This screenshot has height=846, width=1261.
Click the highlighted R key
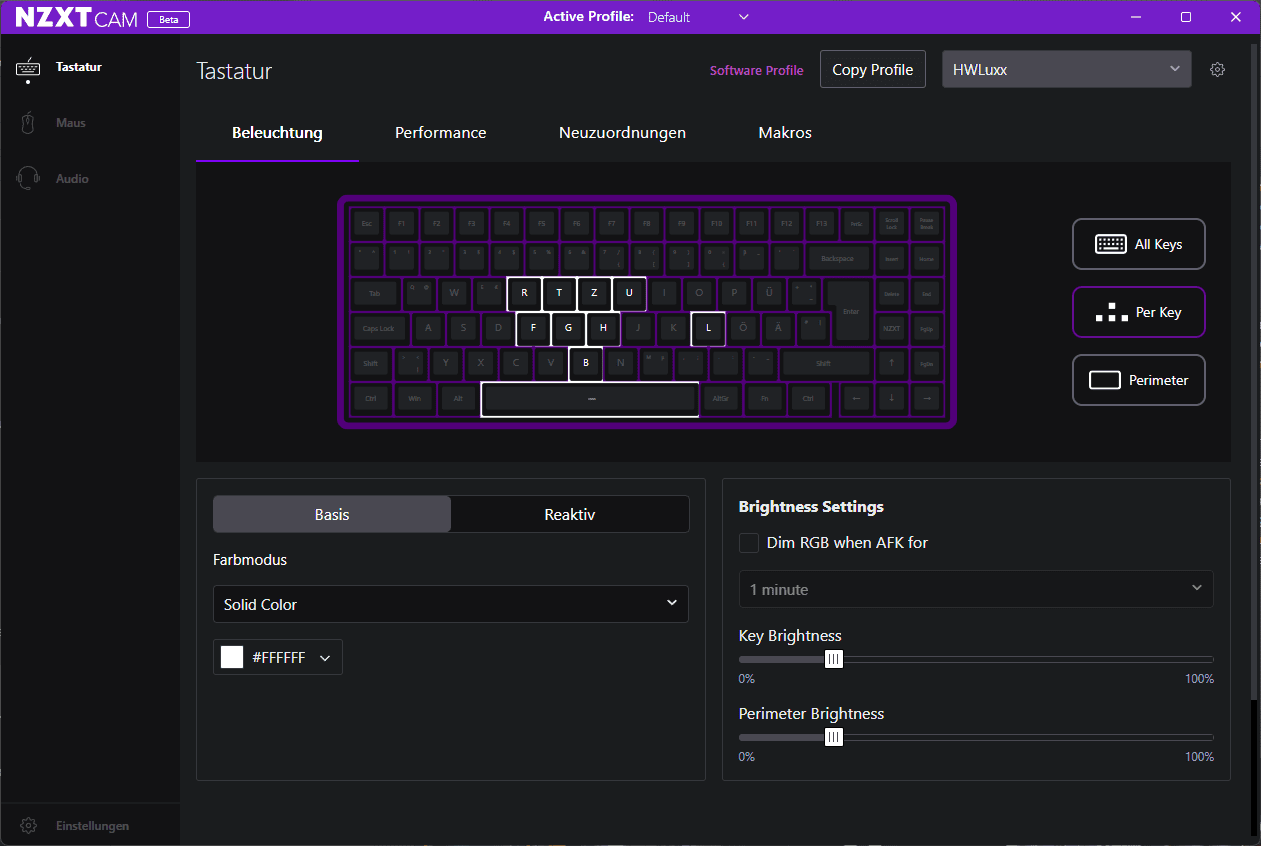pos(524,293)
